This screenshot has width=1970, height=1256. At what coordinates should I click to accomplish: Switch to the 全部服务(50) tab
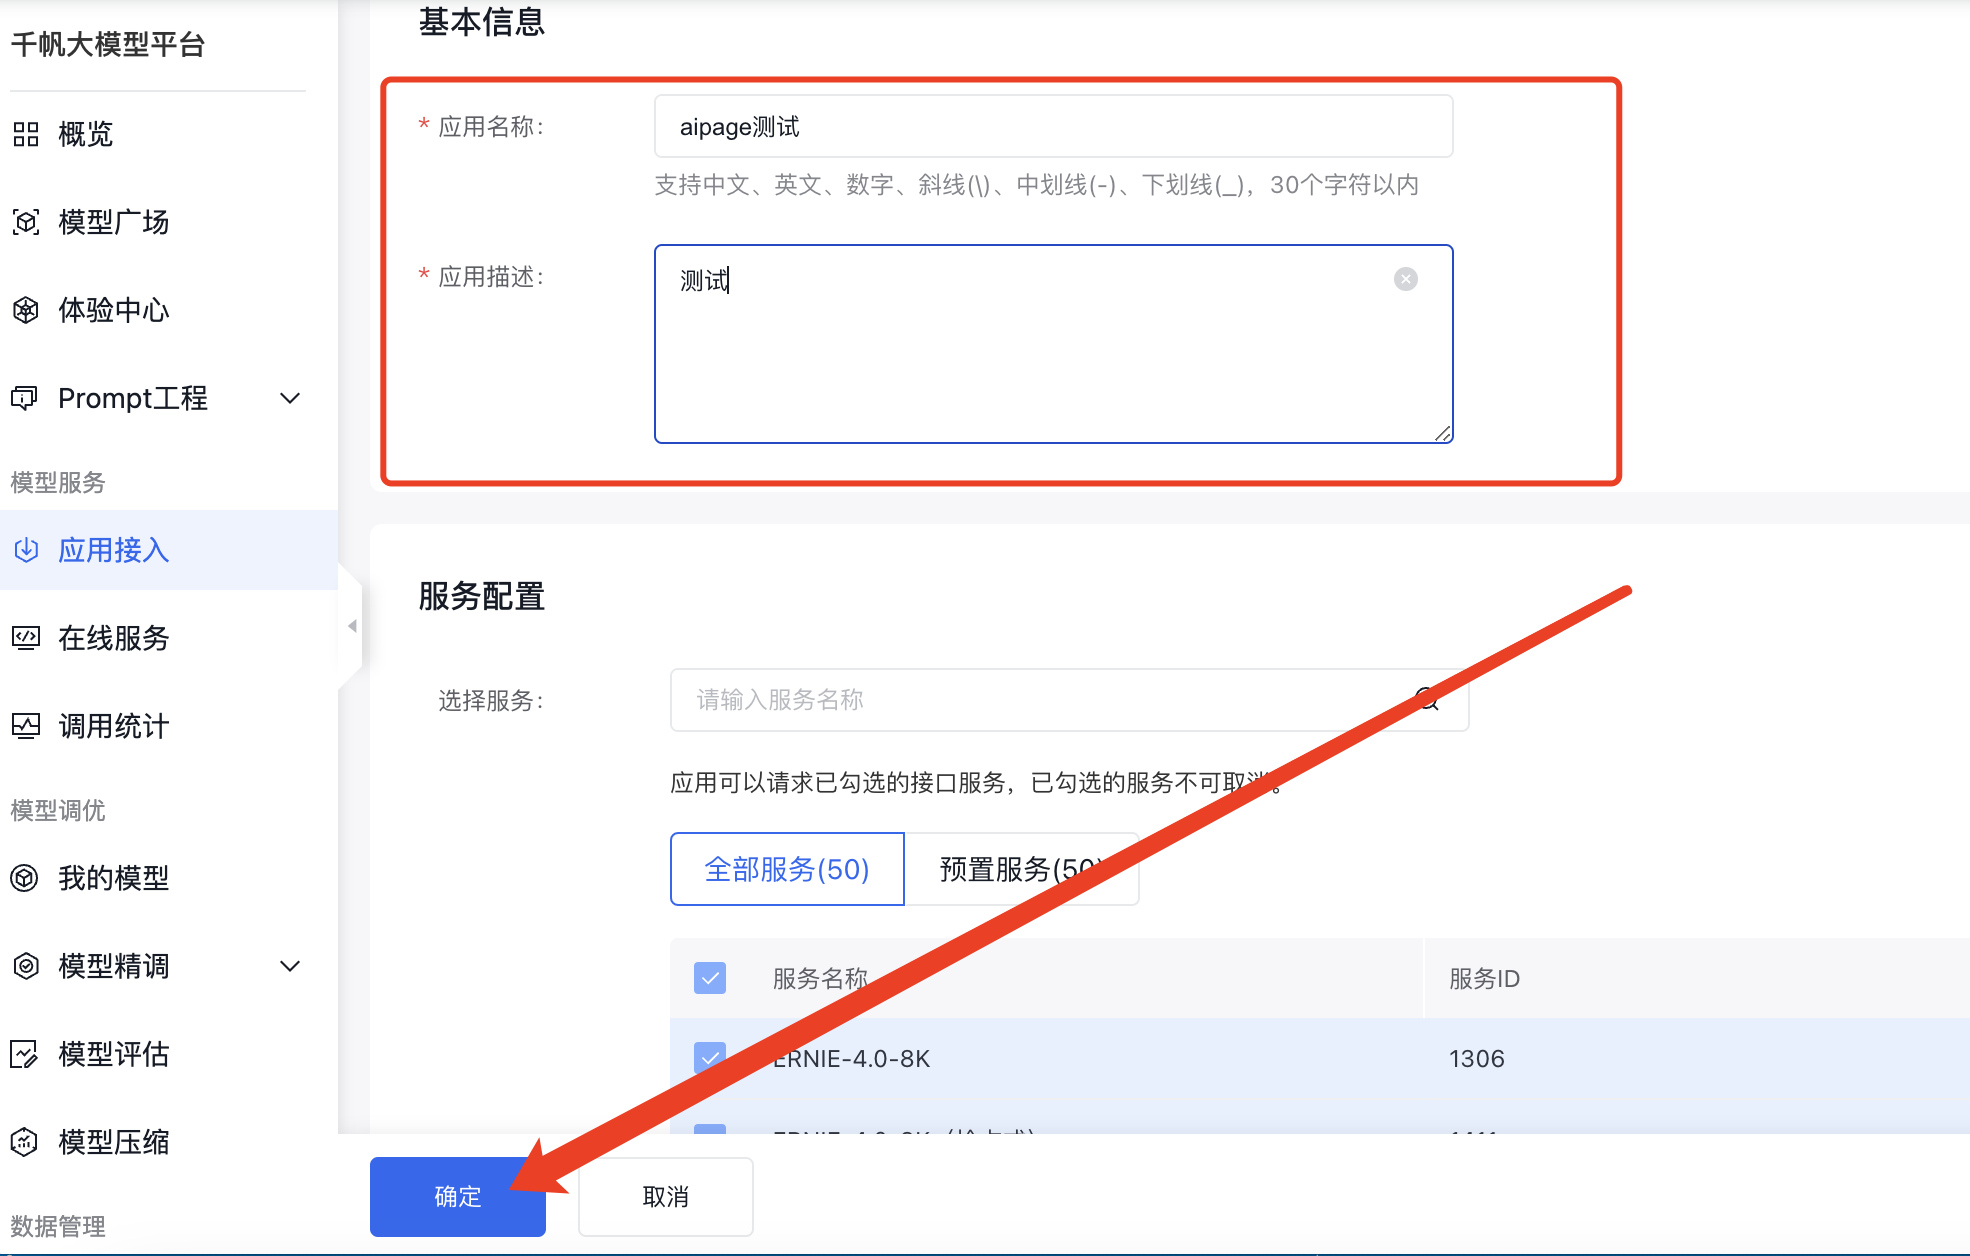(787, 869)
